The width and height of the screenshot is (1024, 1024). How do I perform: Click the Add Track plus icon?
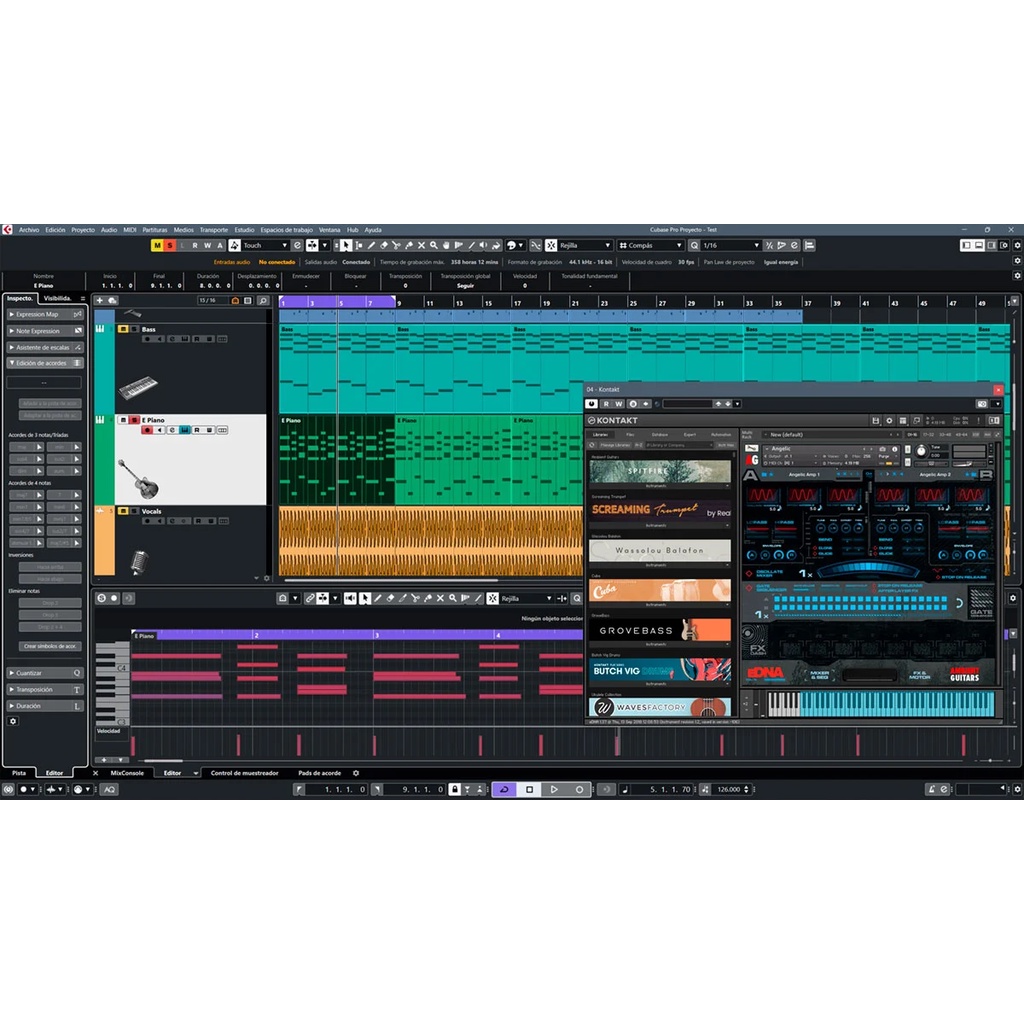coord(100,300)
